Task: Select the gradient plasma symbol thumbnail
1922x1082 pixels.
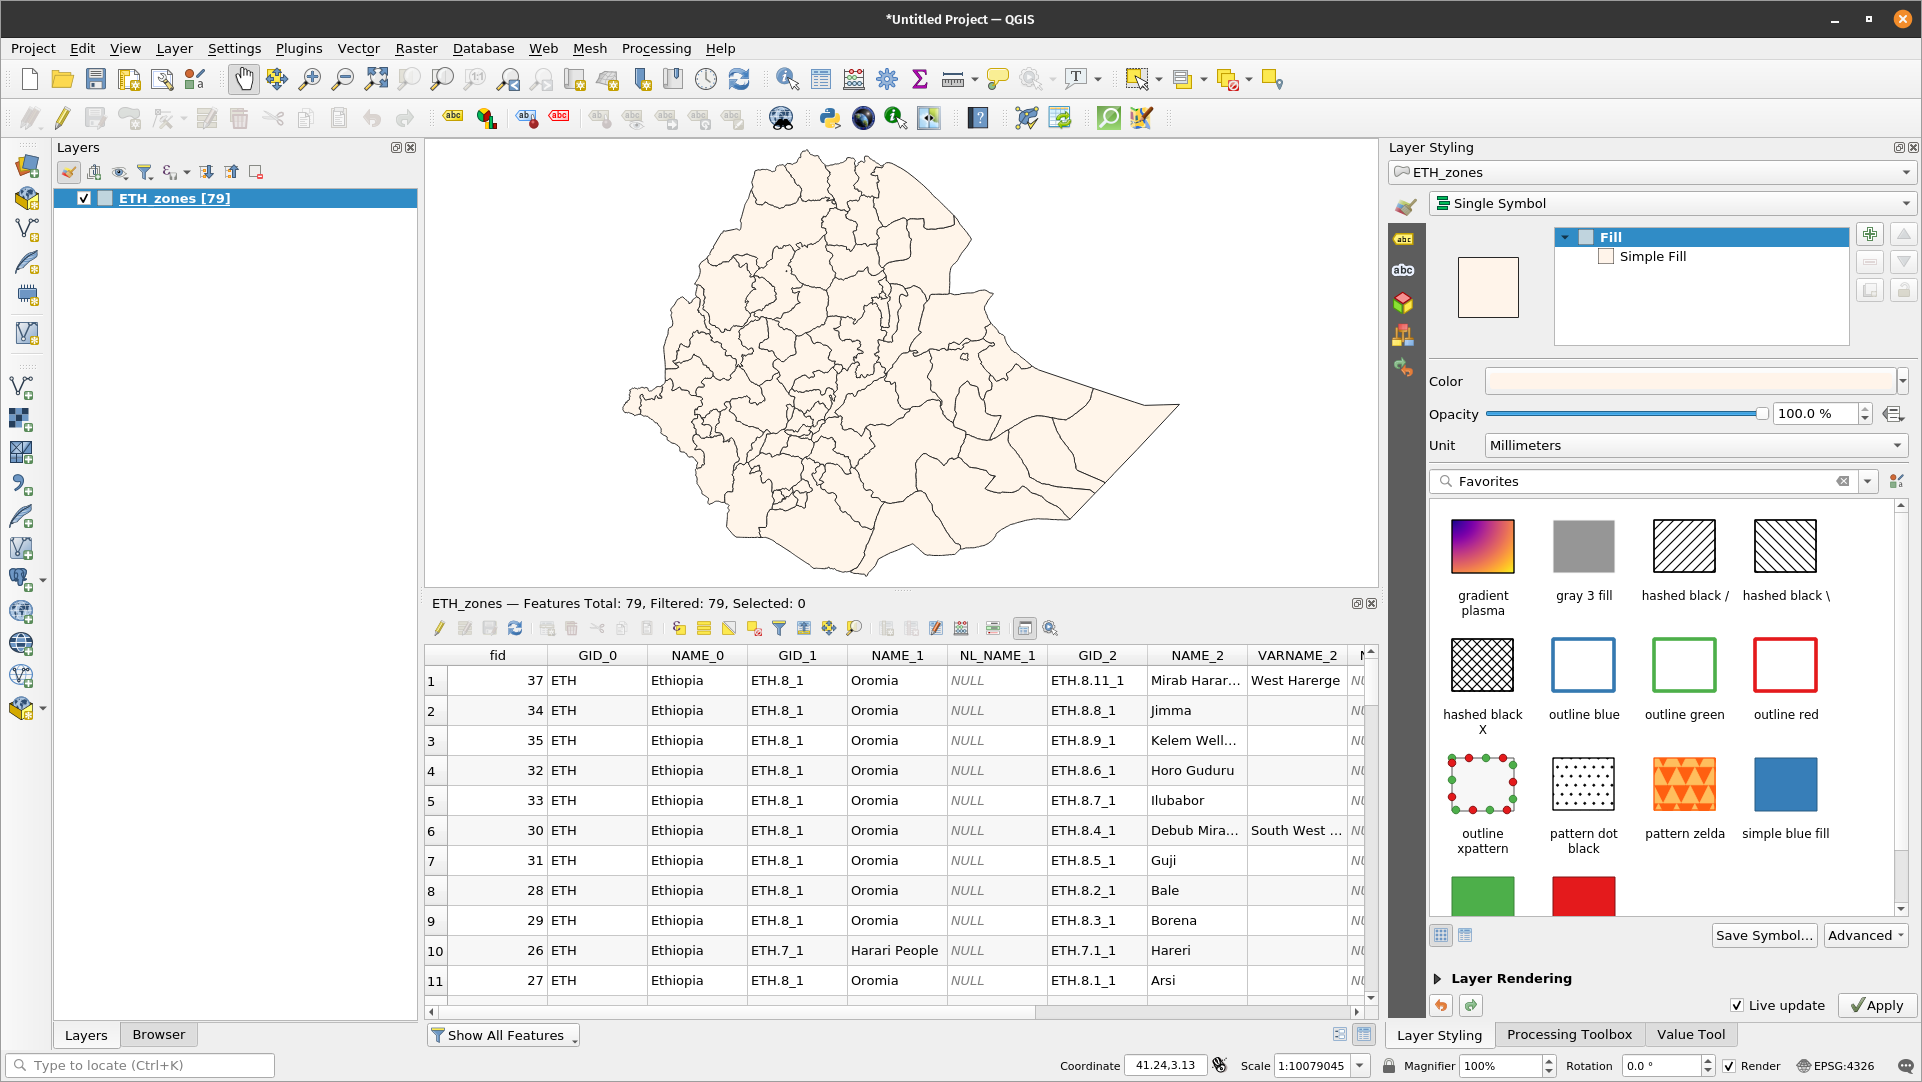Action: 1482,547
